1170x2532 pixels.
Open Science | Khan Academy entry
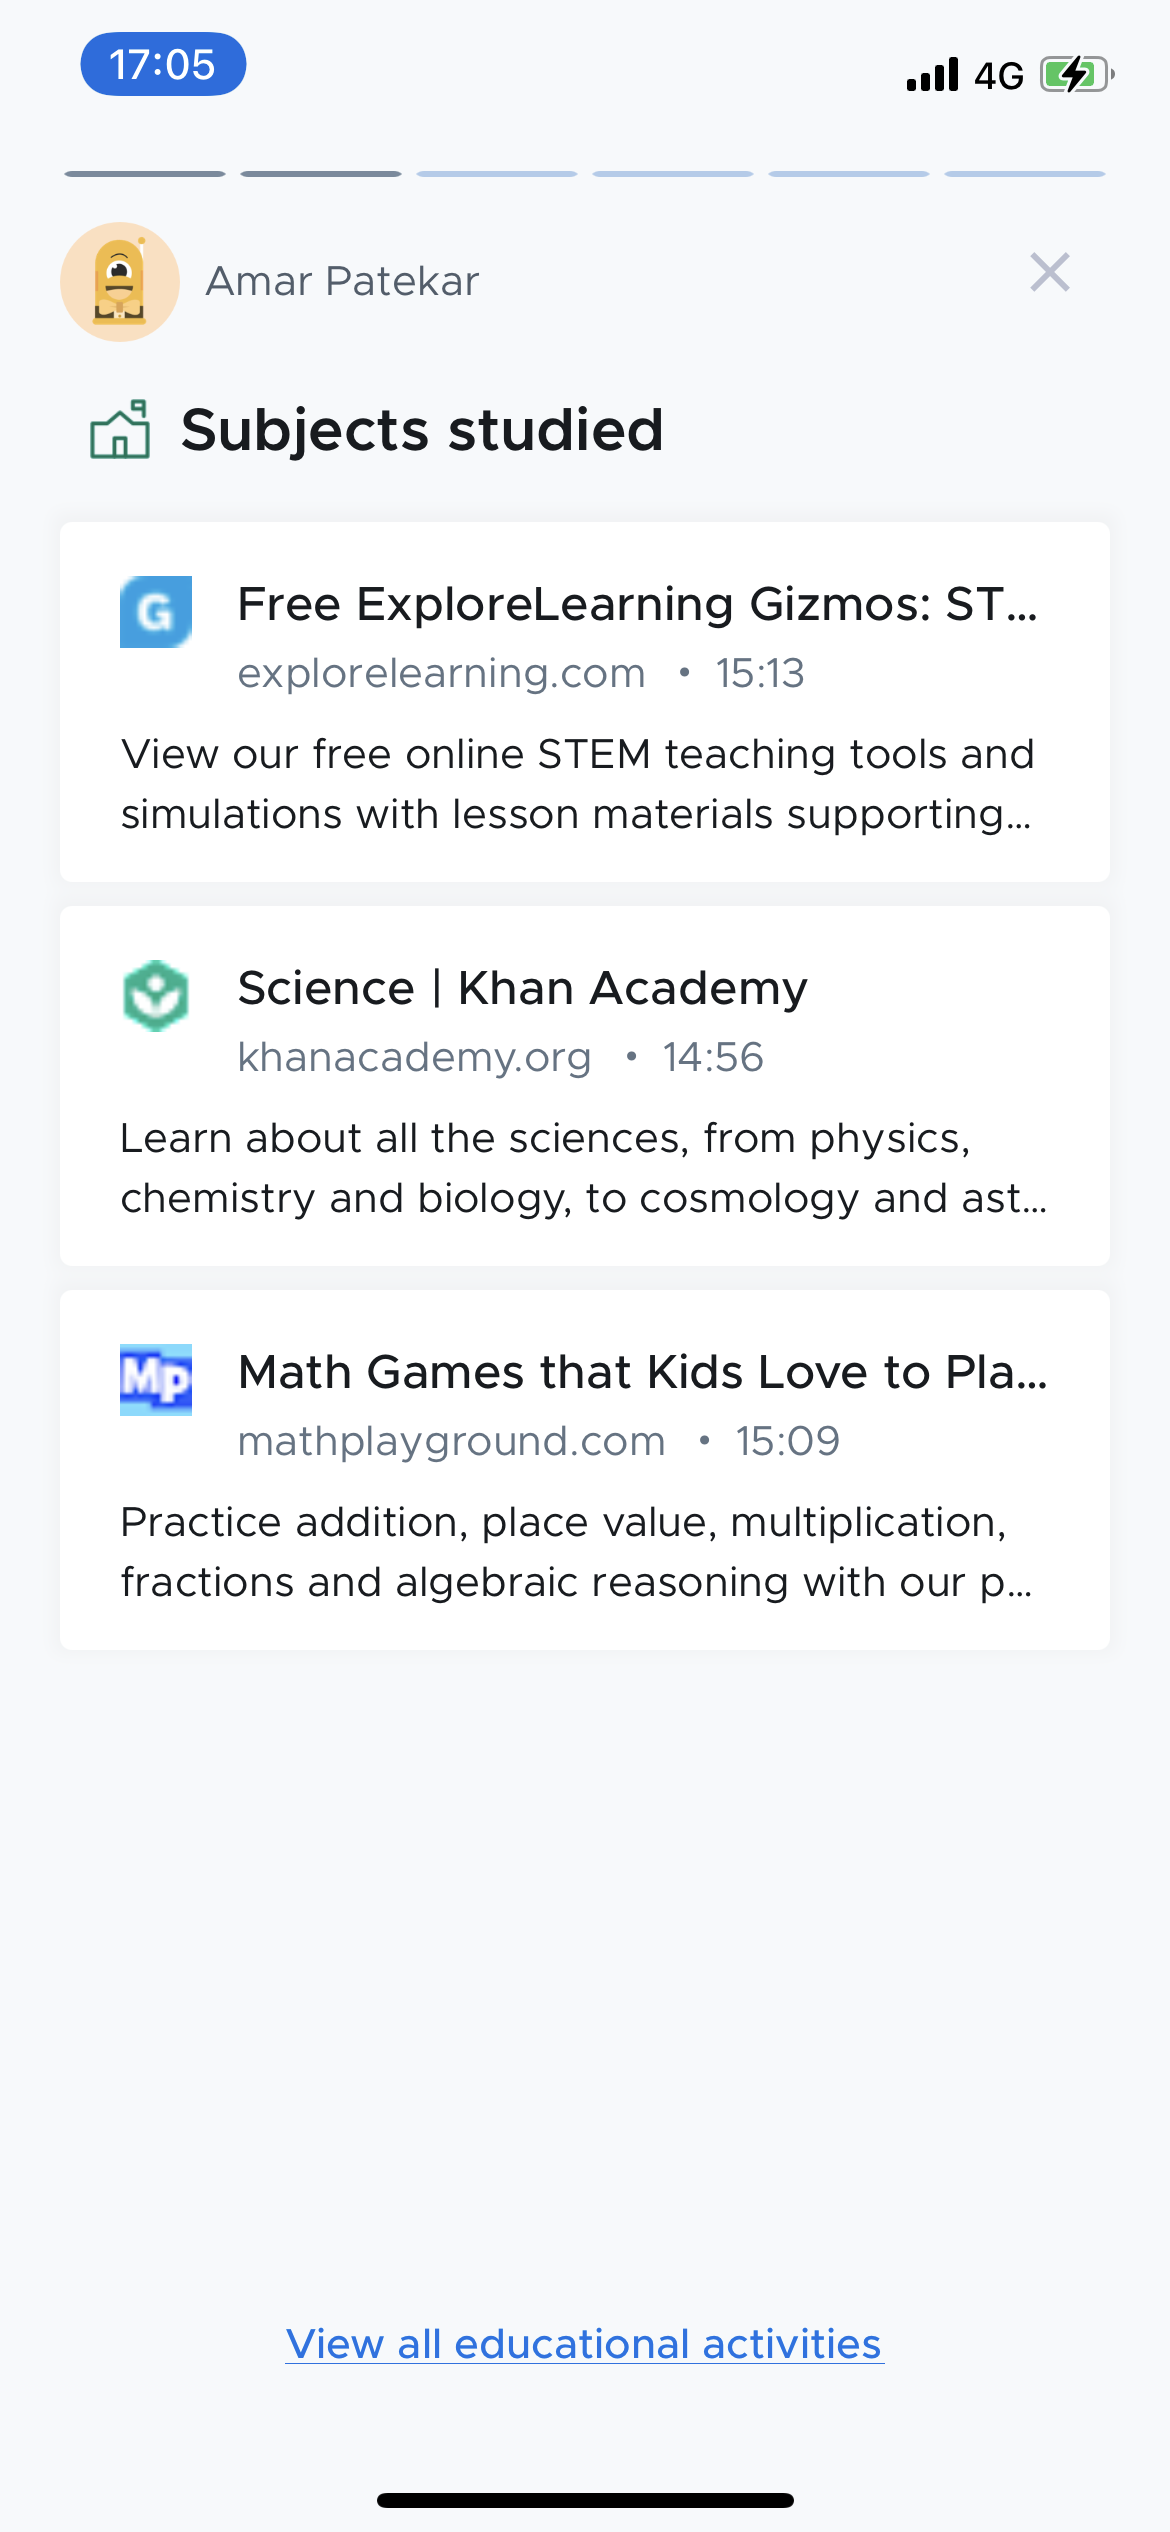point(522,989)
